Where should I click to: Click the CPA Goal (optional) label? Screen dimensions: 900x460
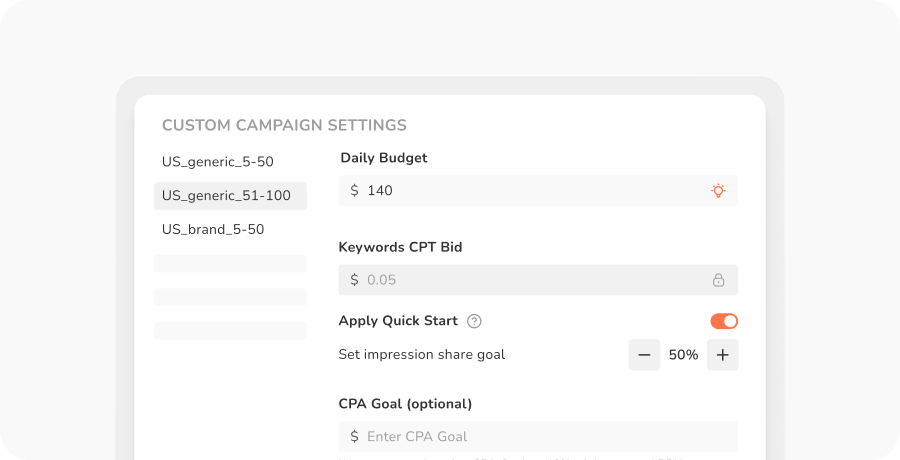pyautogui.click(x=405, y=404)
